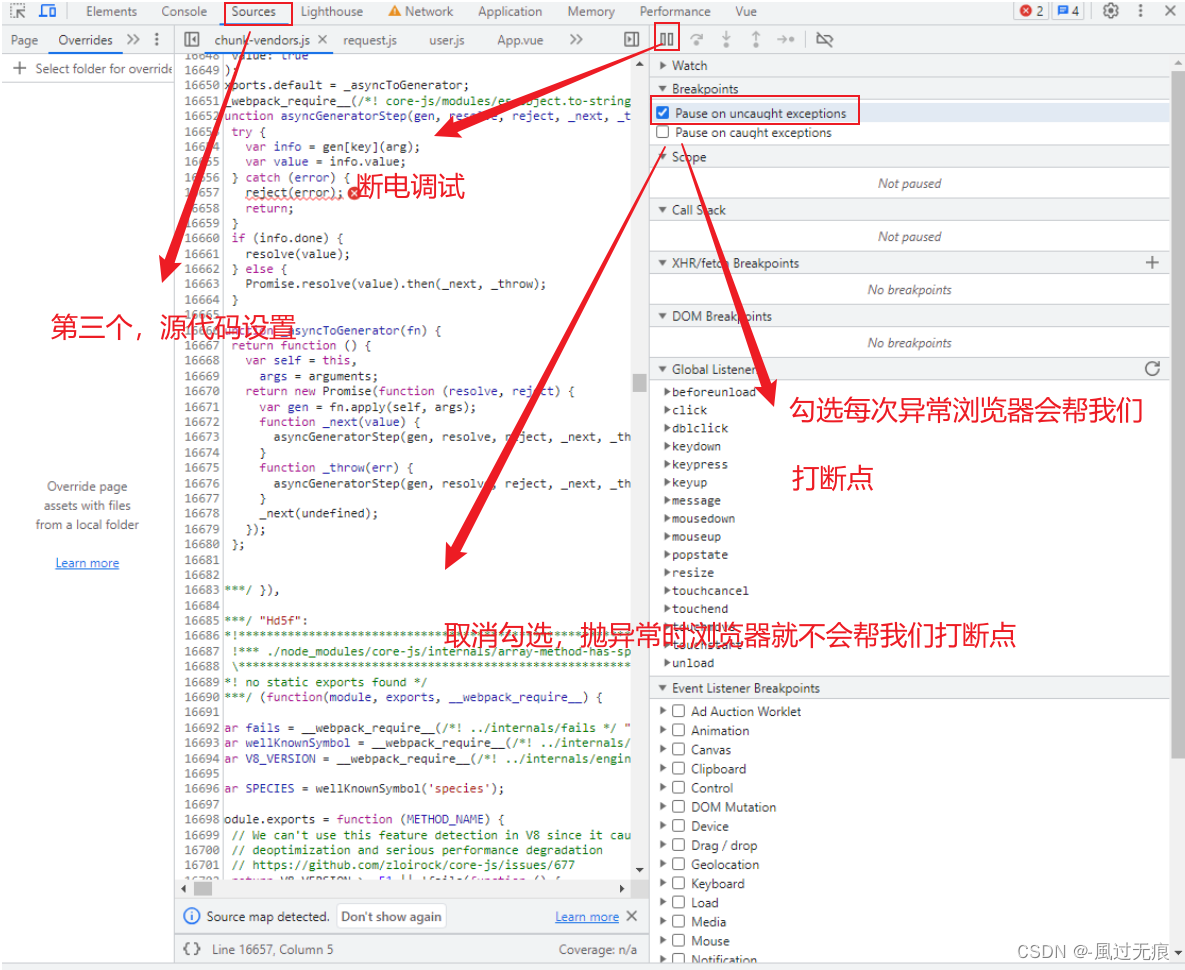Click code editor vertical scrollbar thumb
The image size is (1185, 970).
point(639,382)
